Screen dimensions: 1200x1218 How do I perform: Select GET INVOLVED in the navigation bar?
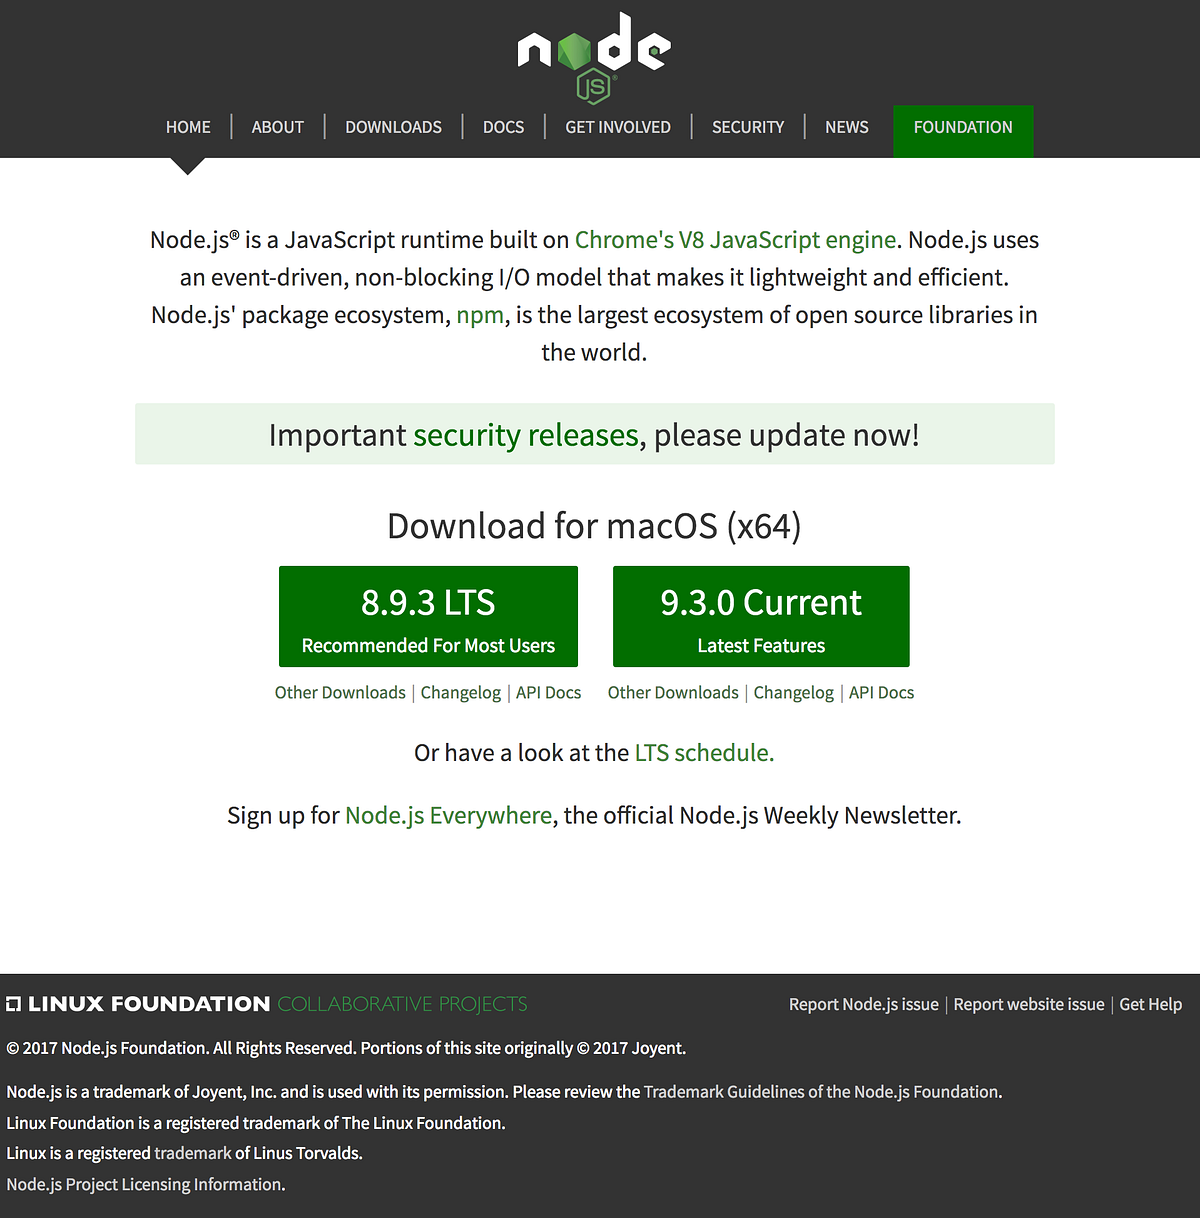(617, 127)
